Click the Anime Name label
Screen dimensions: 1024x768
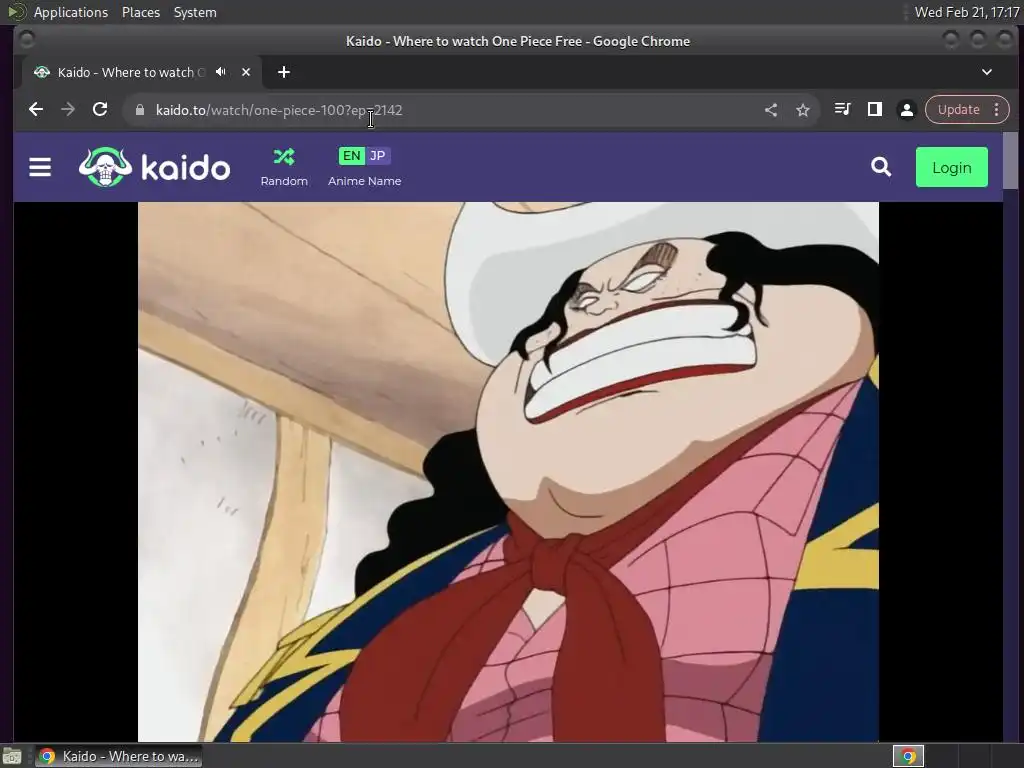point(364,181)
